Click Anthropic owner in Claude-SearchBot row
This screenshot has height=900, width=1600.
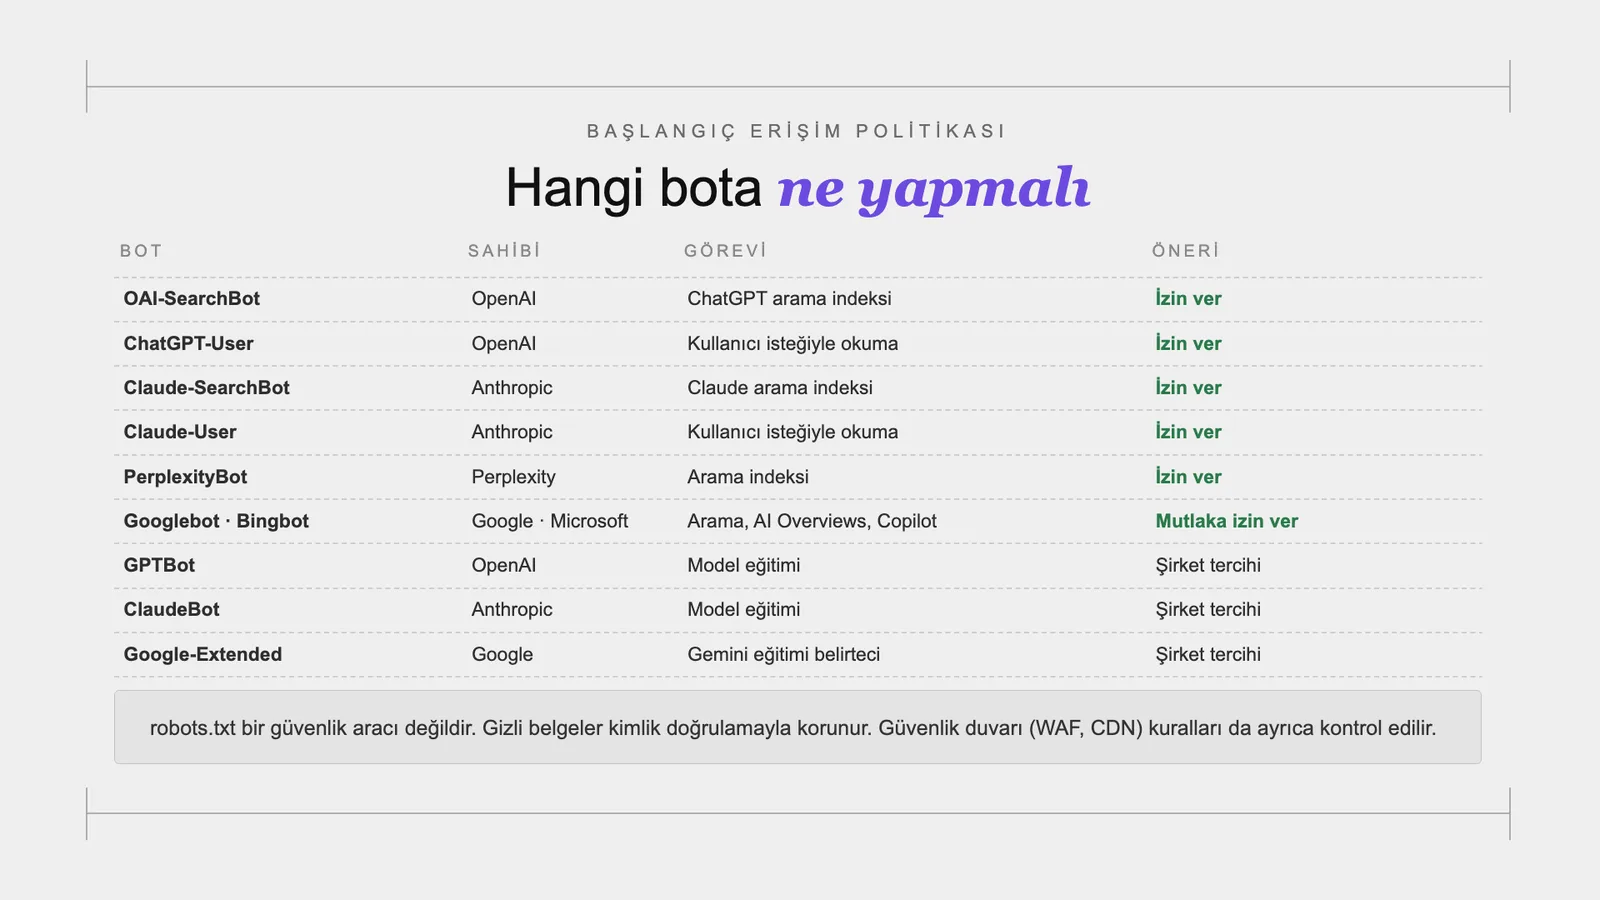[x=512, y=388]
